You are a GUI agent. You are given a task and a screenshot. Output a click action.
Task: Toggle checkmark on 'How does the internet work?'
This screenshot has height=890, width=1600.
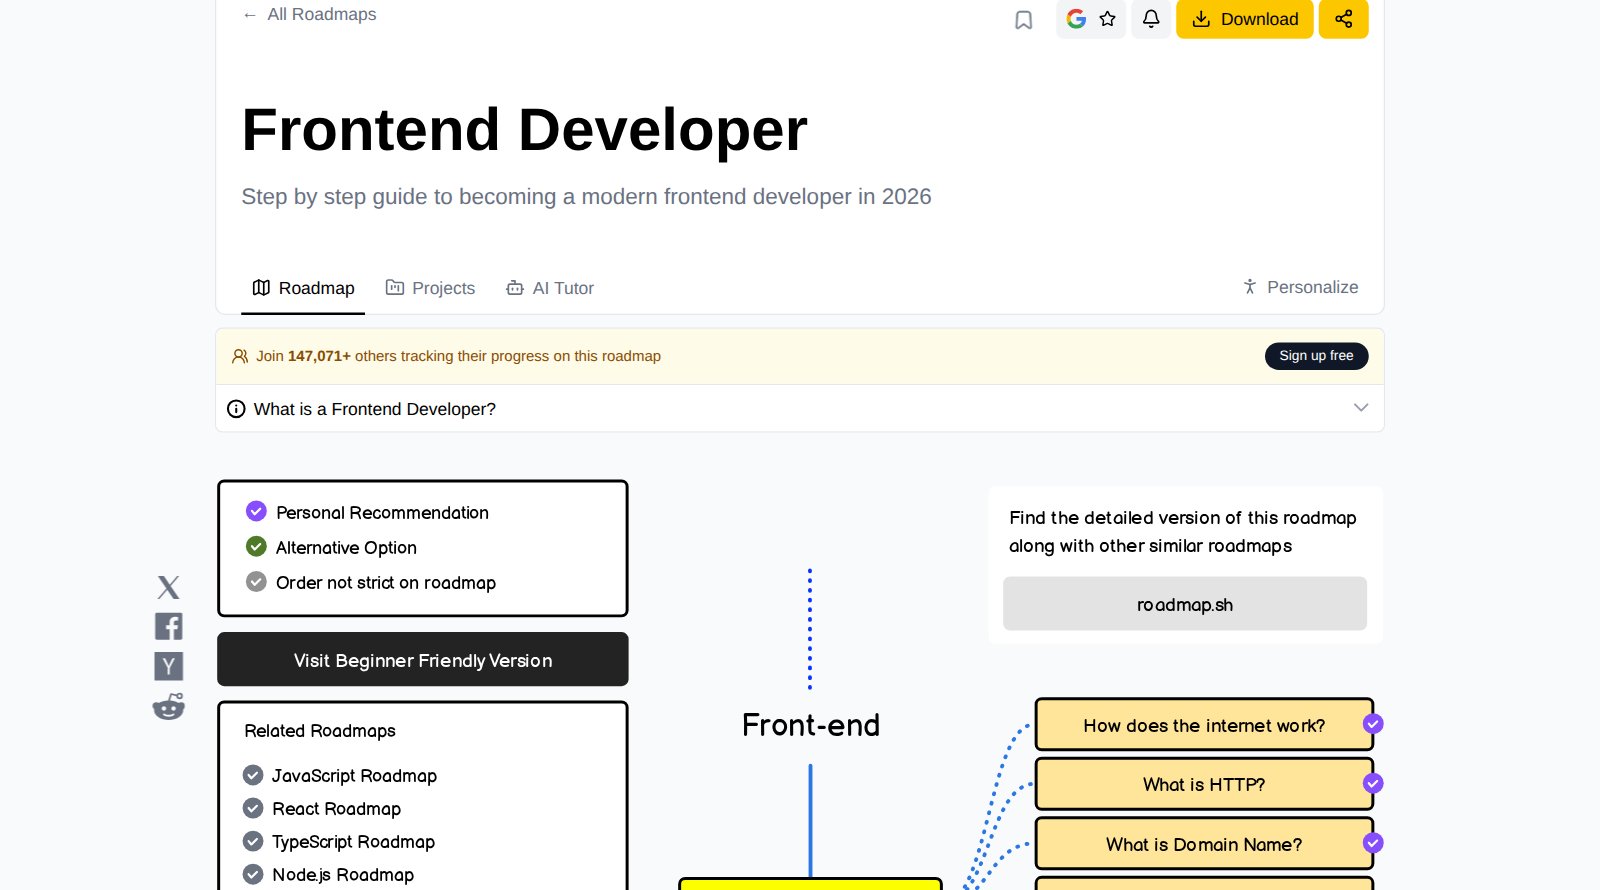point(1373,724)
